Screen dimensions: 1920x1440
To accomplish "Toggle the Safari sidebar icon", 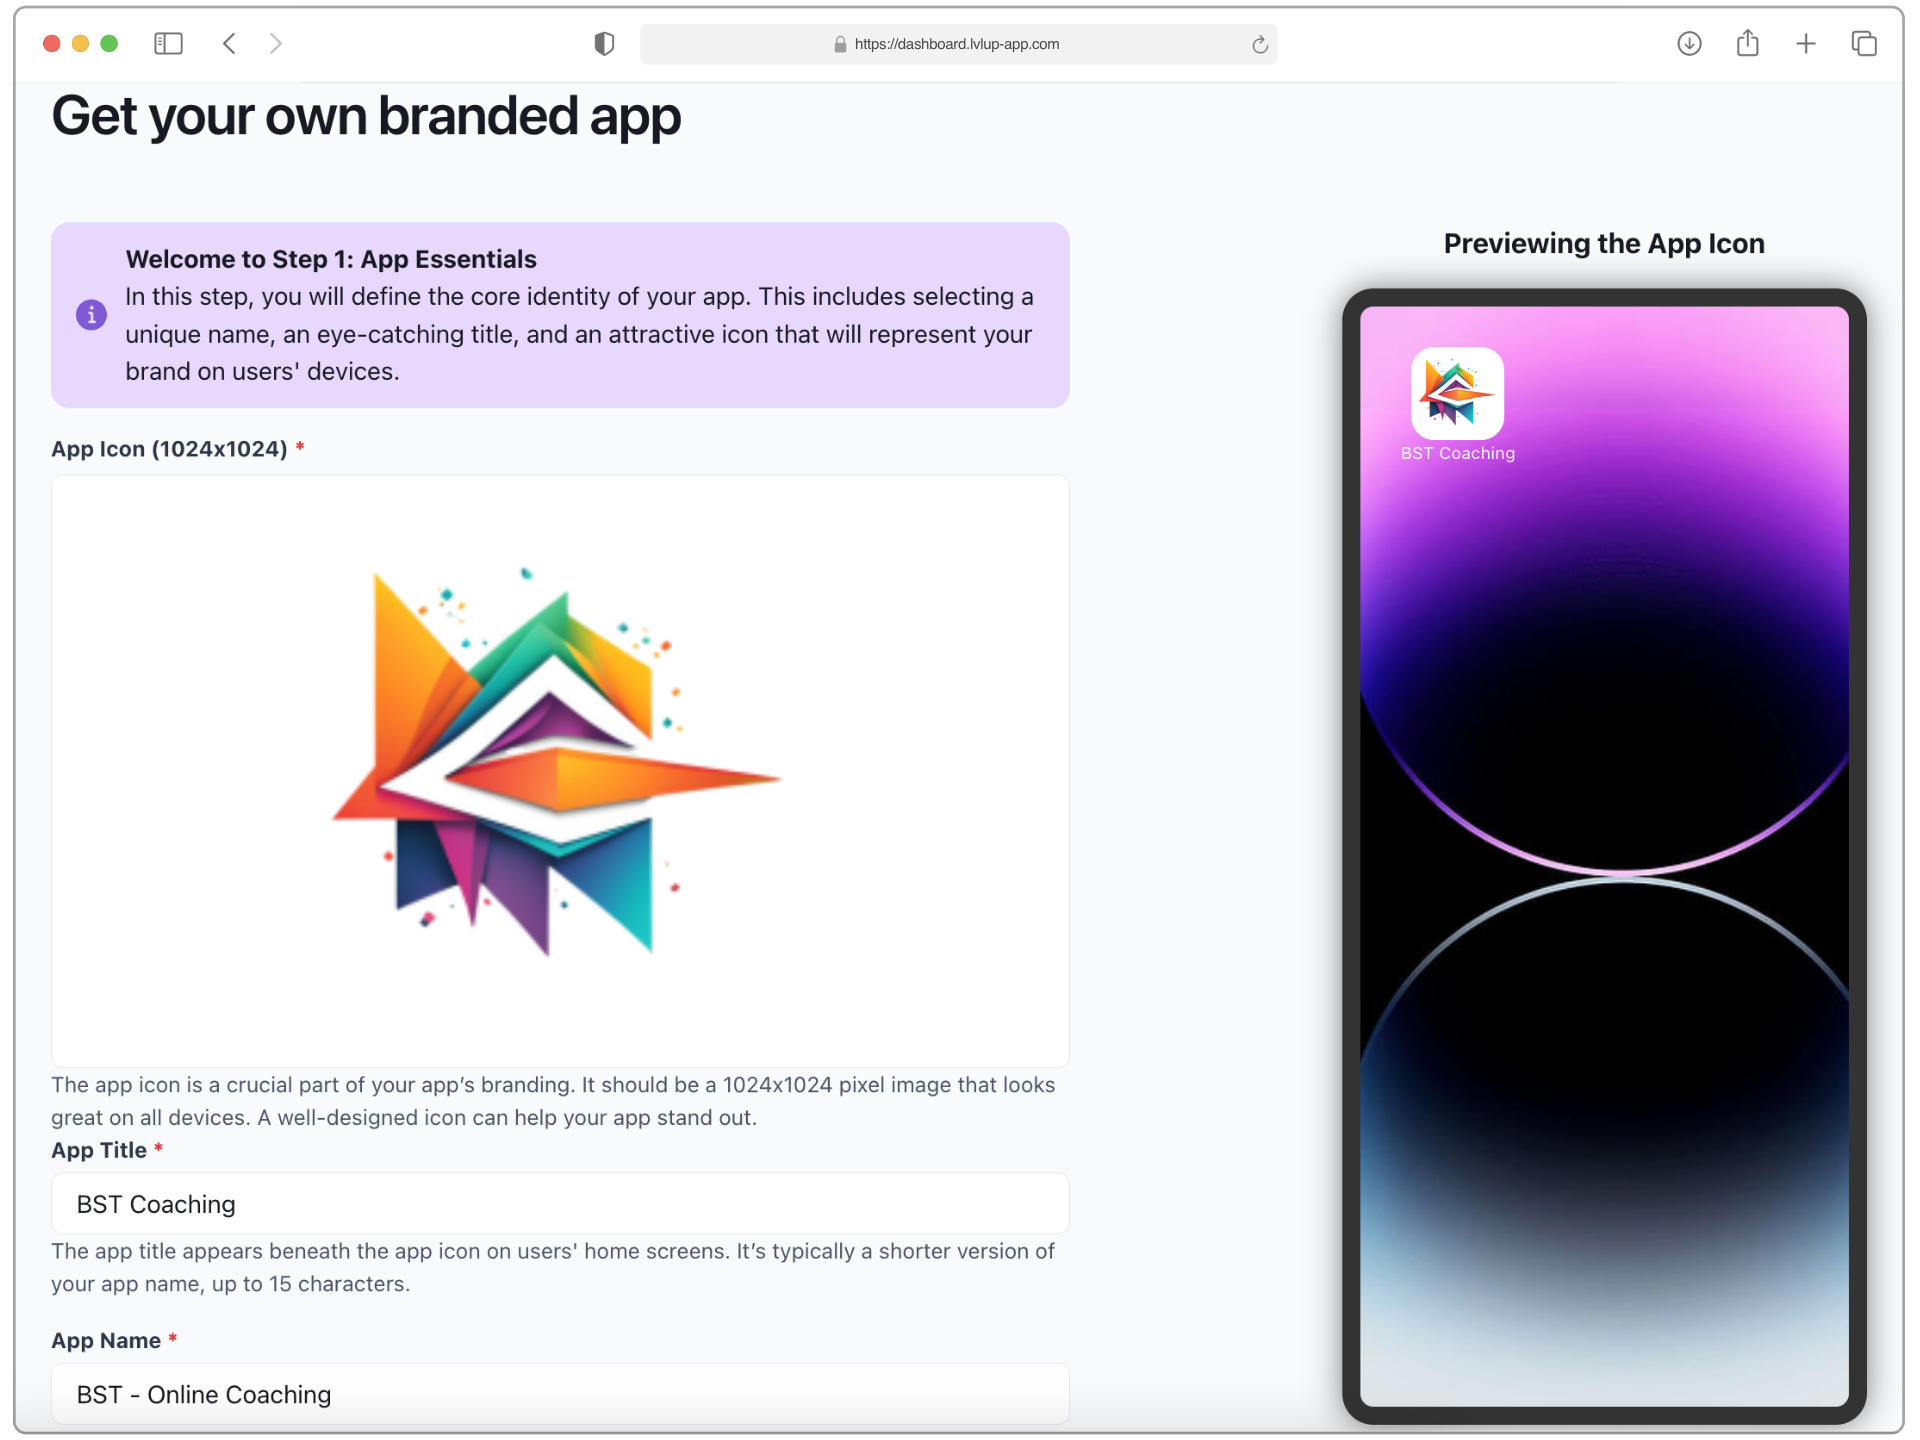I will coord(168,44).
